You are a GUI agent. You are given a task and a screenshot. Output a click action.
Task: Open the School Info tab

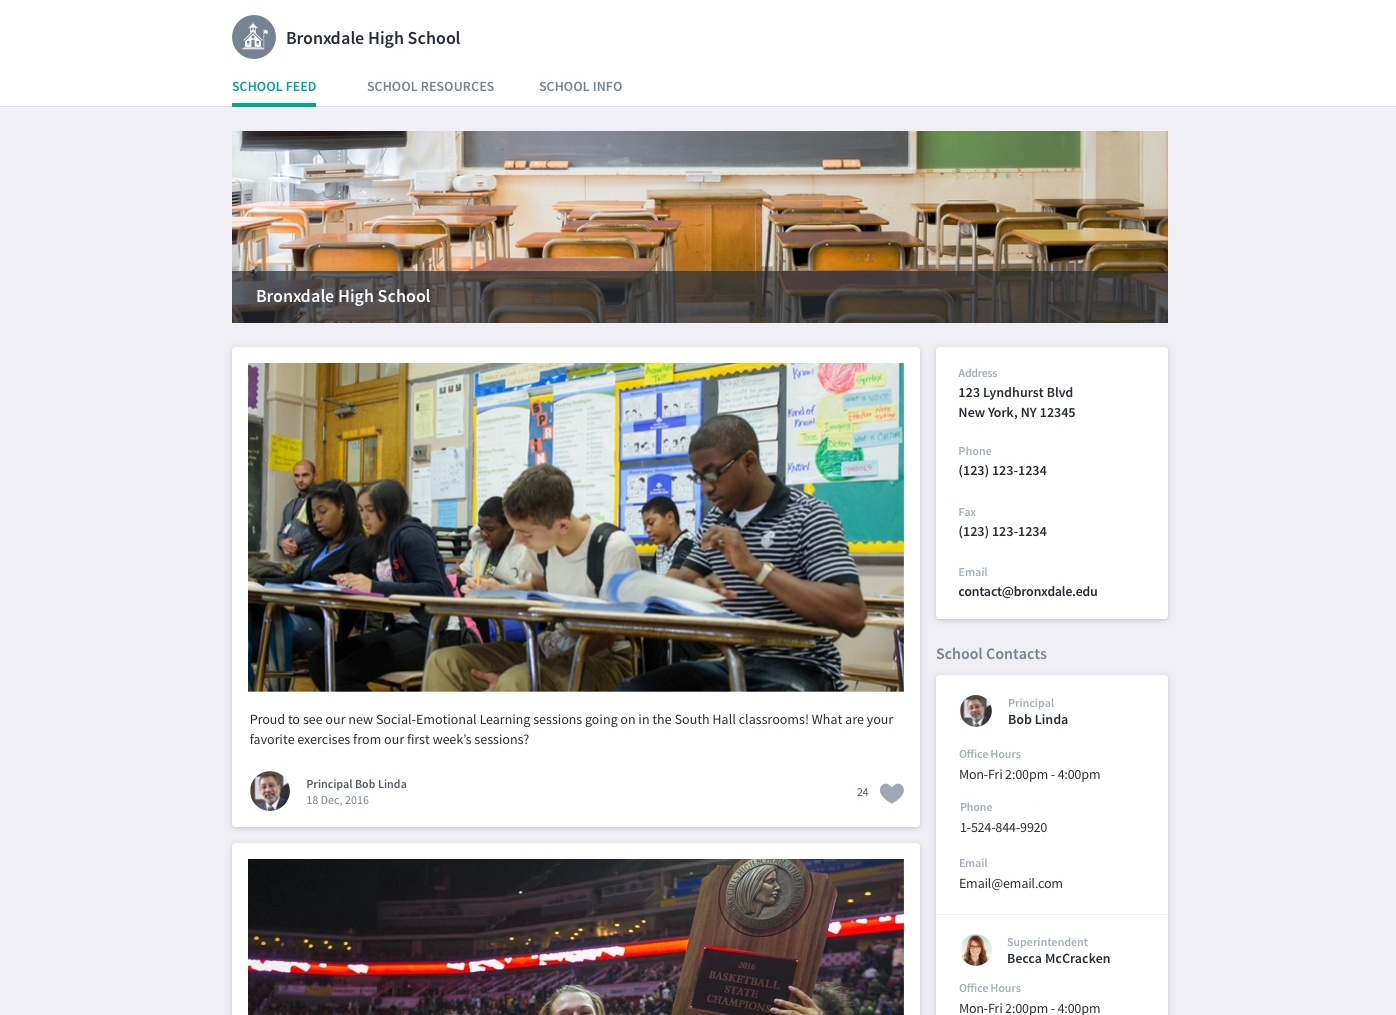[580, 87]
